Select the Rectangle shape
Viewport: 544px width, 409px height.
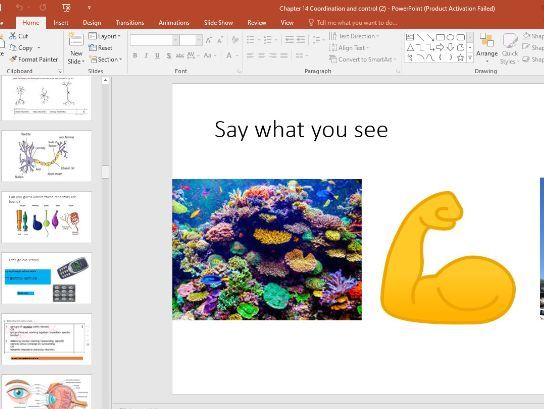pos(440,37)
